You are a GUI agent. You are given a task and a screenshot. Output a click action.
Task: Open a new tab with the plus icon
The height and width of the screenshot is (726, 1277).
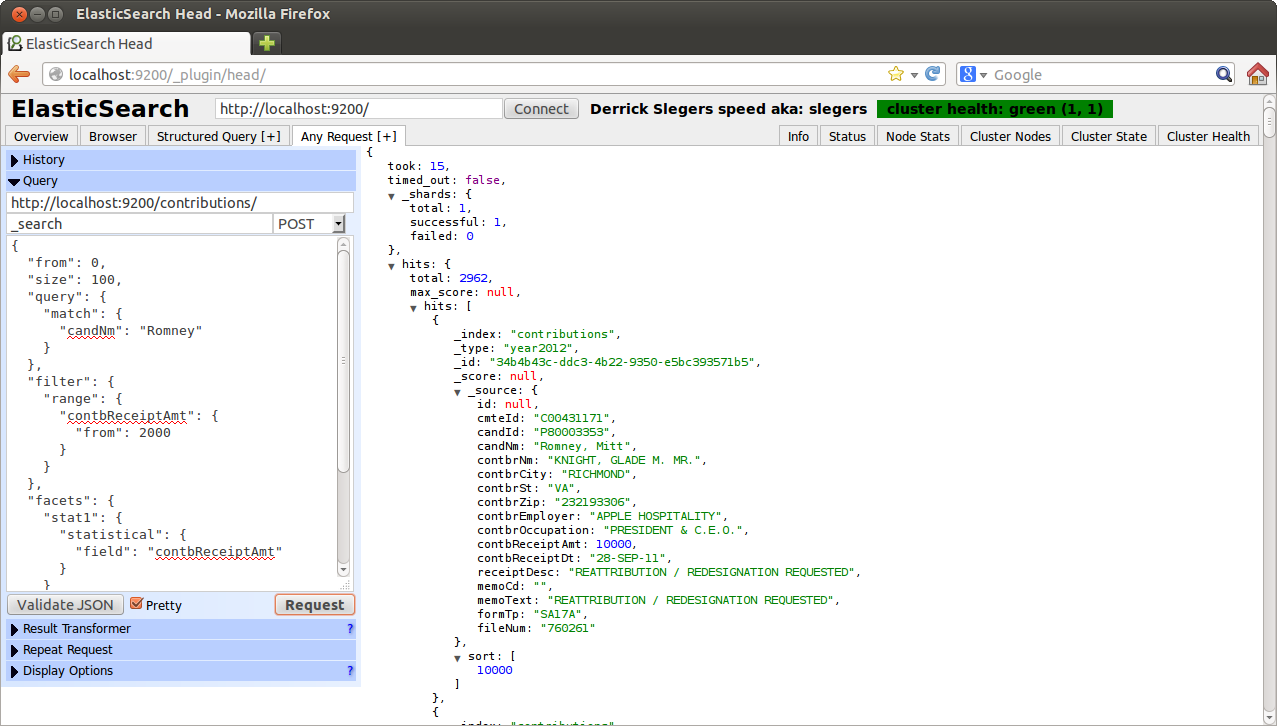point(266,44)
